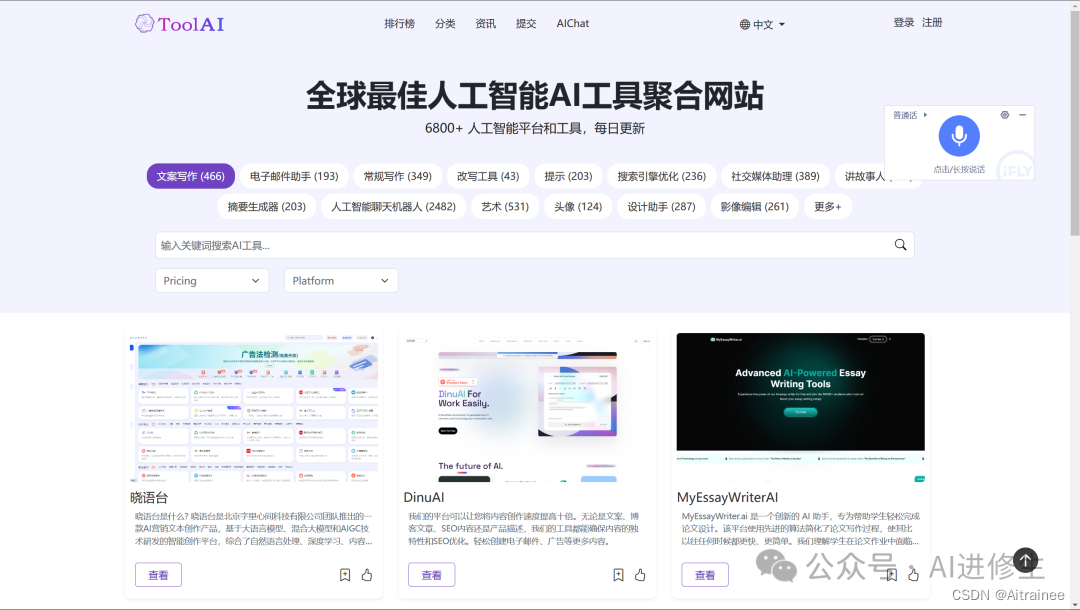1080x610 pixels.
Task: Click the DinuAI card title
Action: (424, 497)
